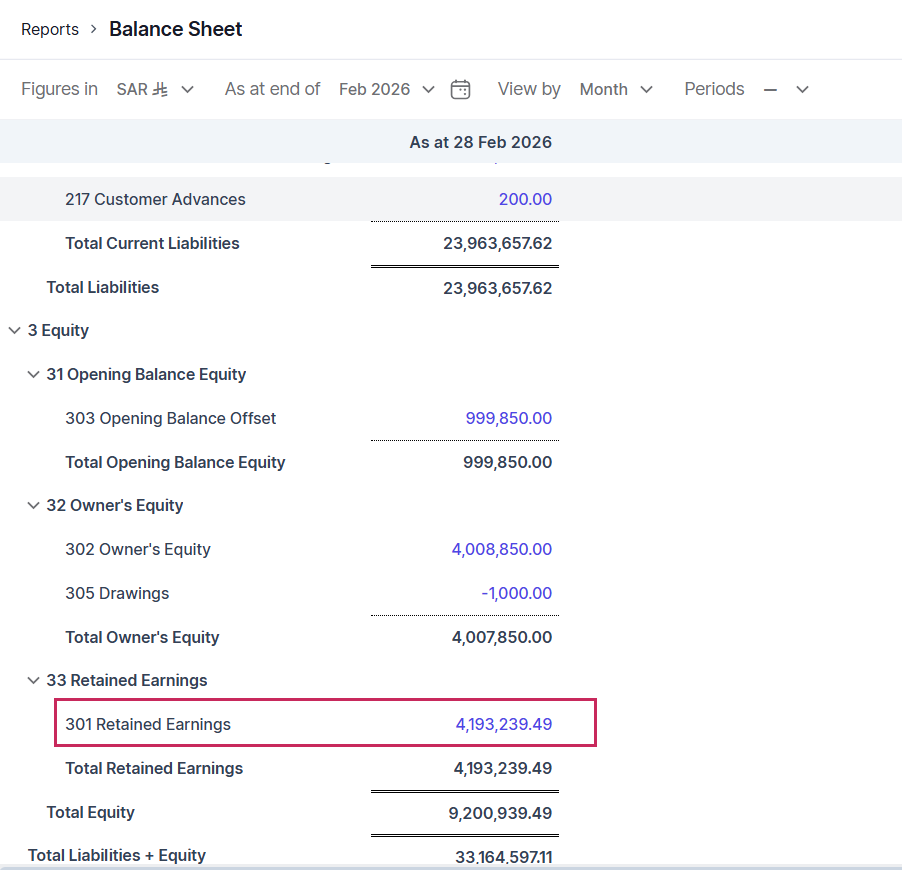Click the Total Equity row
This screenshot has height=870, width=902.
coord(90,812)
